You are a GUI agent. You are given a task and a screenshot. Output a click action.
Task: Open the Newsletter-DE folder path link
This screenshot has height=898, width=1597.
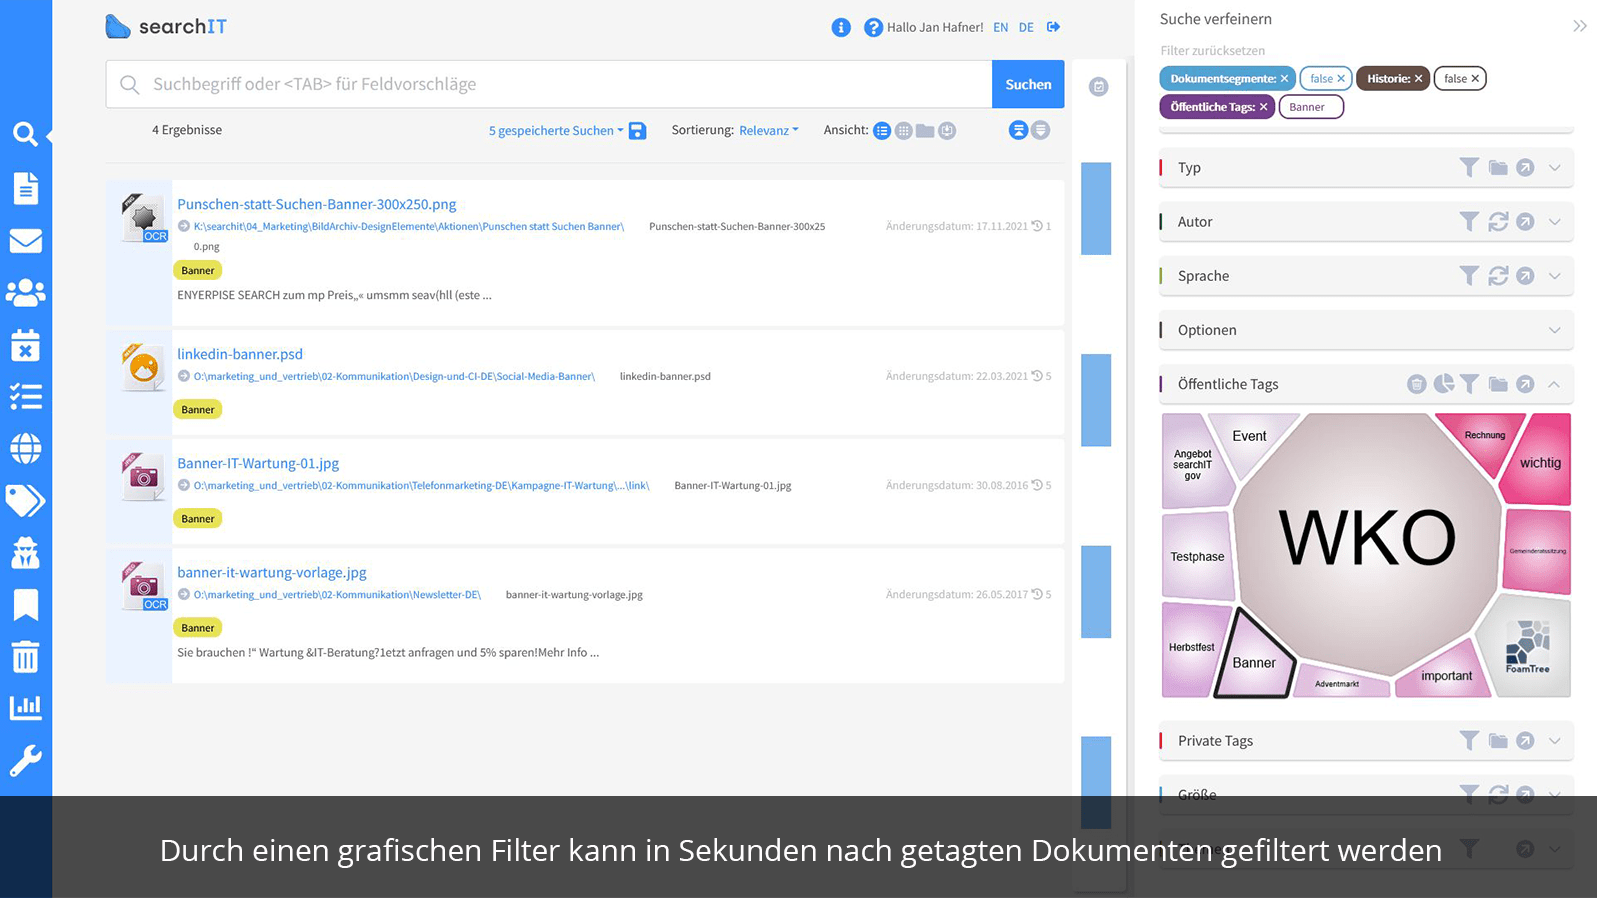click(337, 594)
